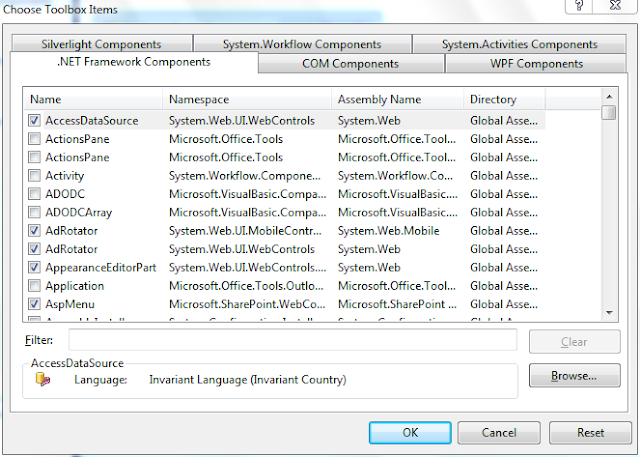Select the ADODC row name

coord(65,194)
